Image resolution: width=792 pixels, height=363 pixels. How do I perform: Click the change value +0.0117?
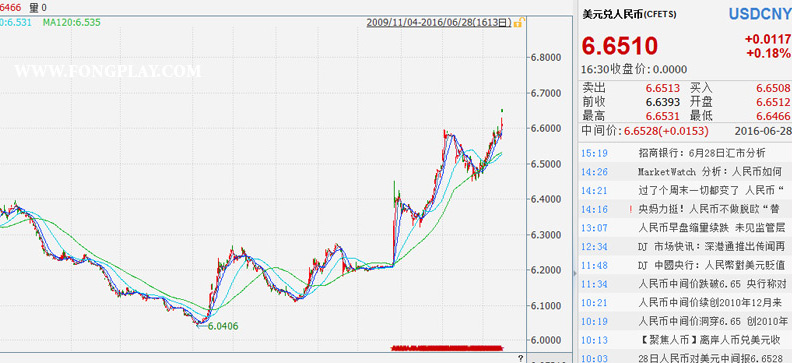pos(768,39)
